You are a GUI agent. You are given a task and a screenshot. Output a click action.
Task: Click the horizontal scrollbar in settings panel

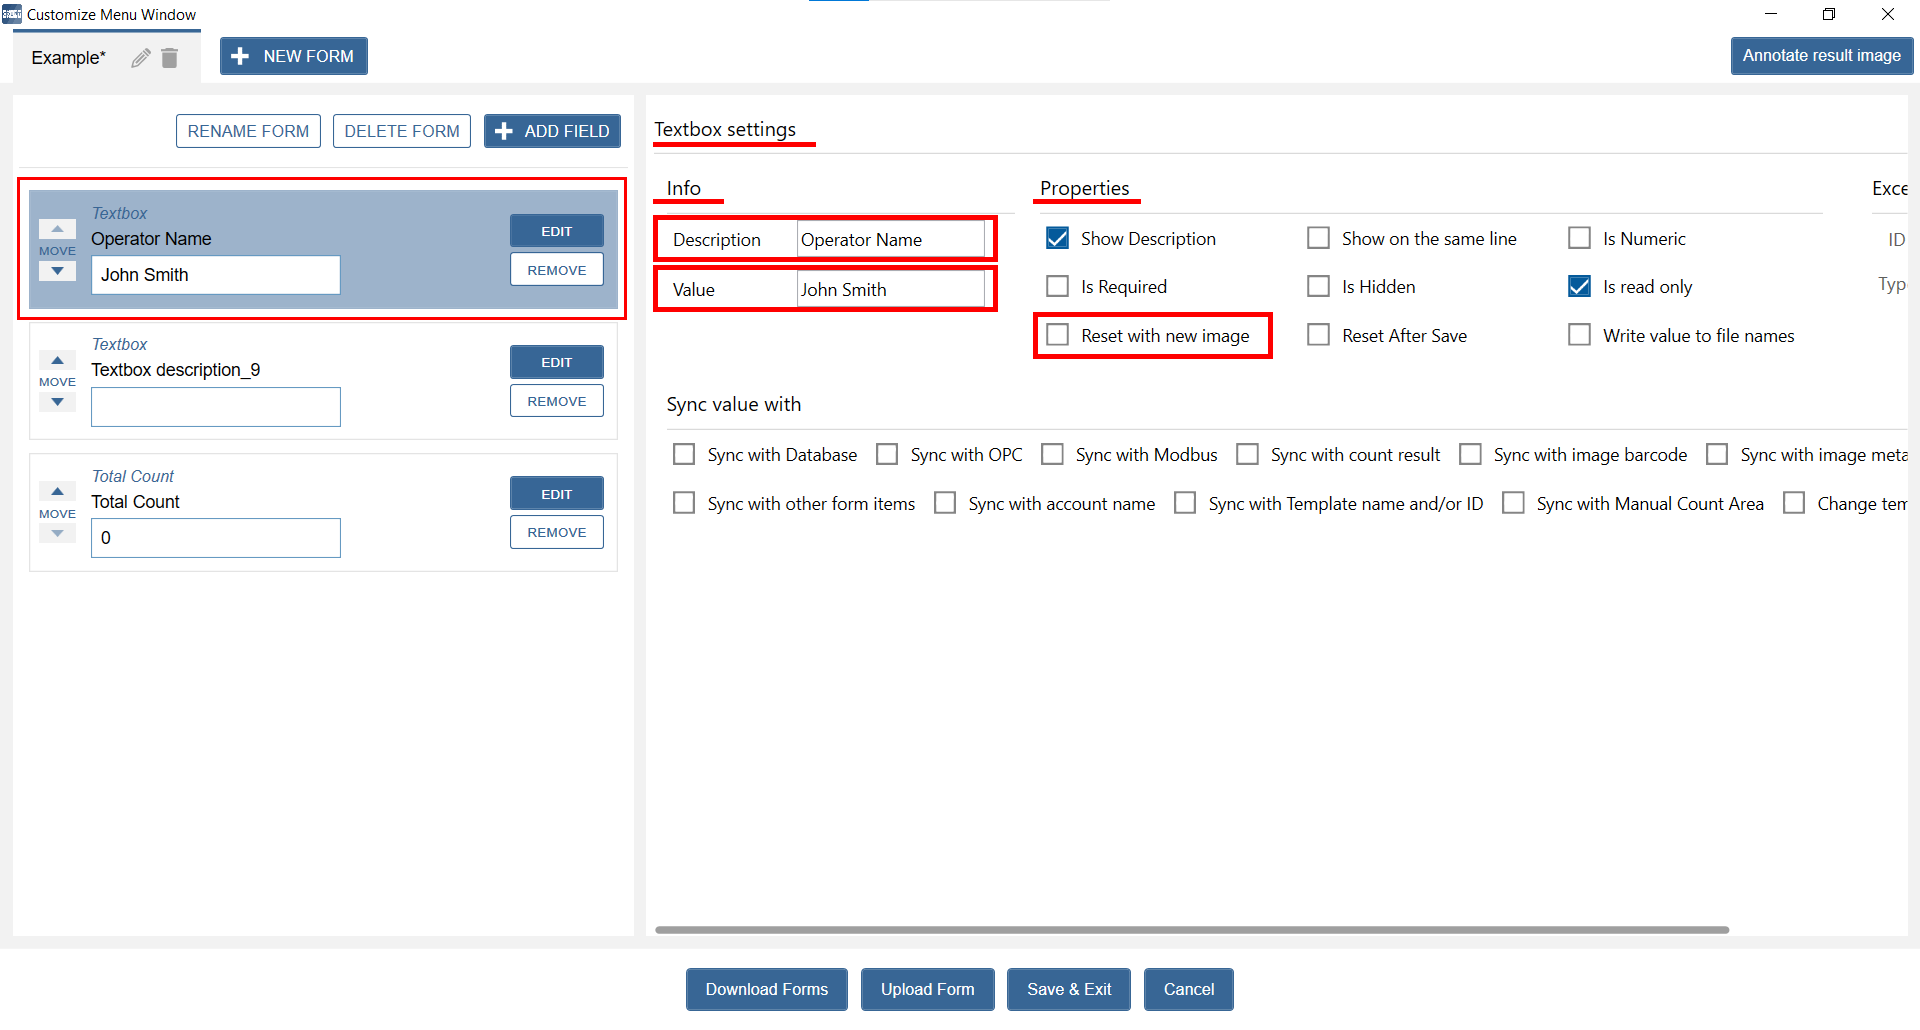click(1190, 930)
